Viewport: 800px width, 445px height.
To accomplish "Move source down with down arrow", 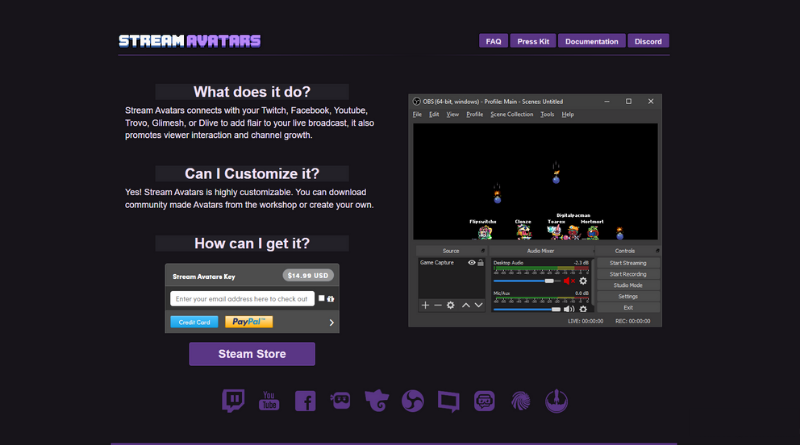I will (479, 305).
